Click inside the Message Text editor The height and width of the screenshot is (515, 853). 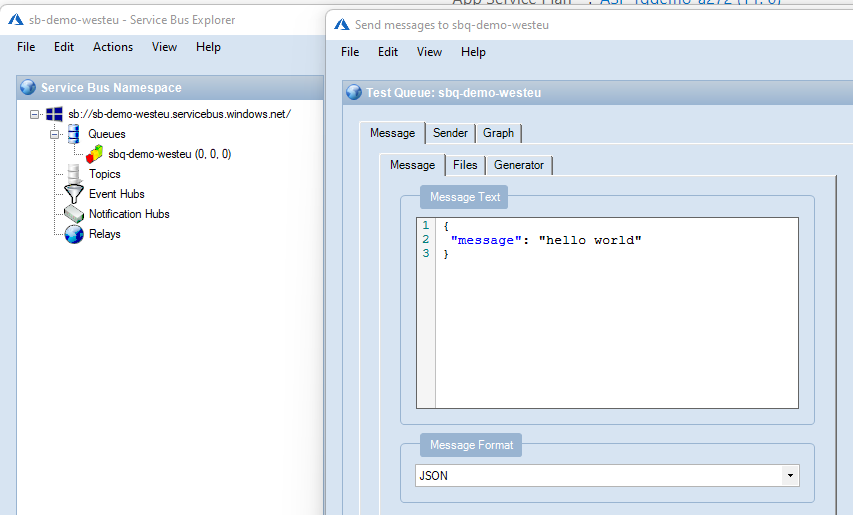616,320
